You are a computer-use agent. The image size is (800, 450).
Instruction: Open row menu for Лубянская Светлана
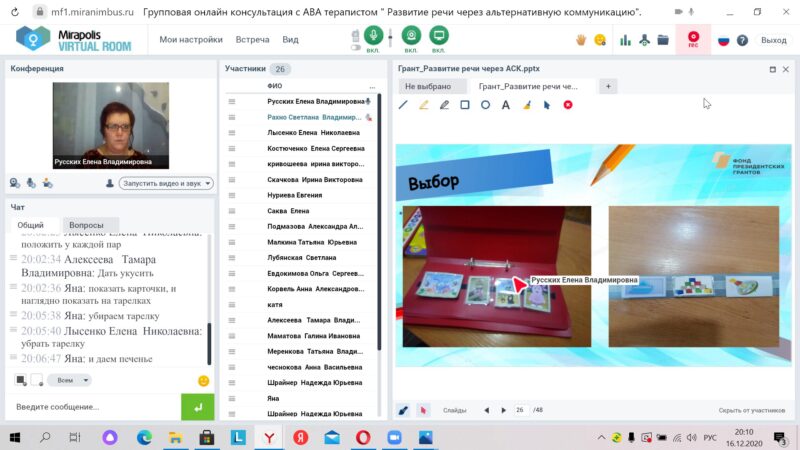232,258
